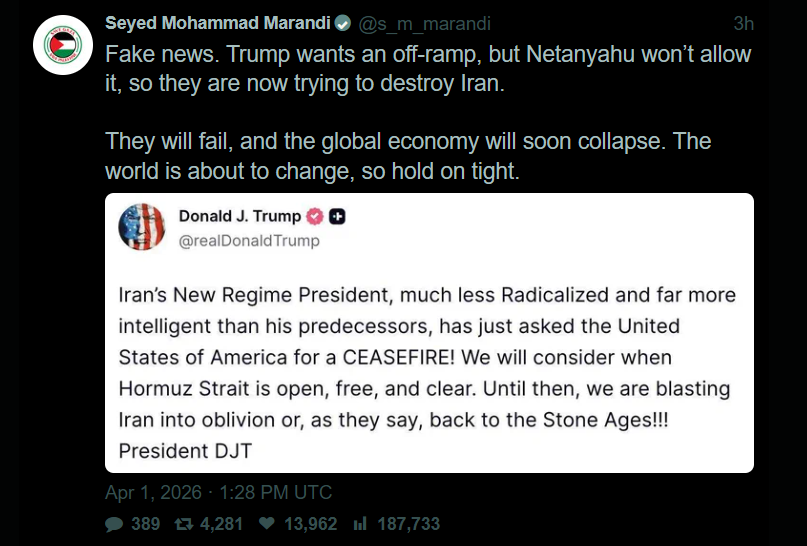
Task: Open the Apr 1, 2026 date link
Action: pyautogui.click(x=153, y=492)
